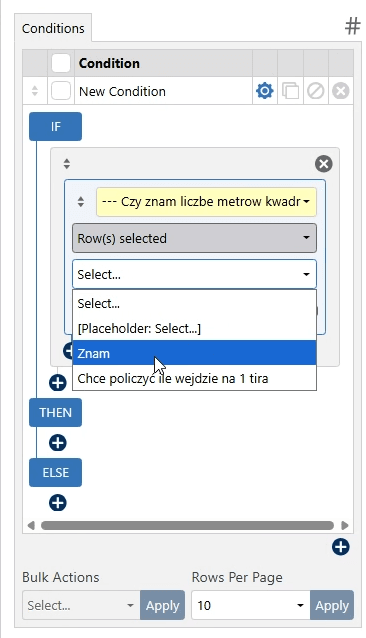This screenshot has height=638, width=366.
Task: Add a new condition row with plus
Action: point(340,547)
